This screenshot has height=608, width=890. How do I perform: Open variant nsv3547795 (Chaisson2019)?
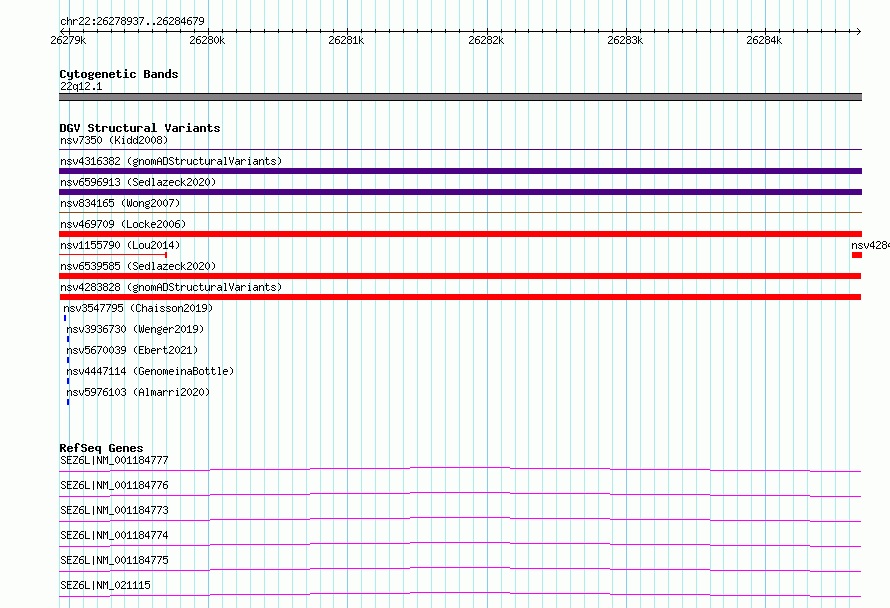(138, 308)
